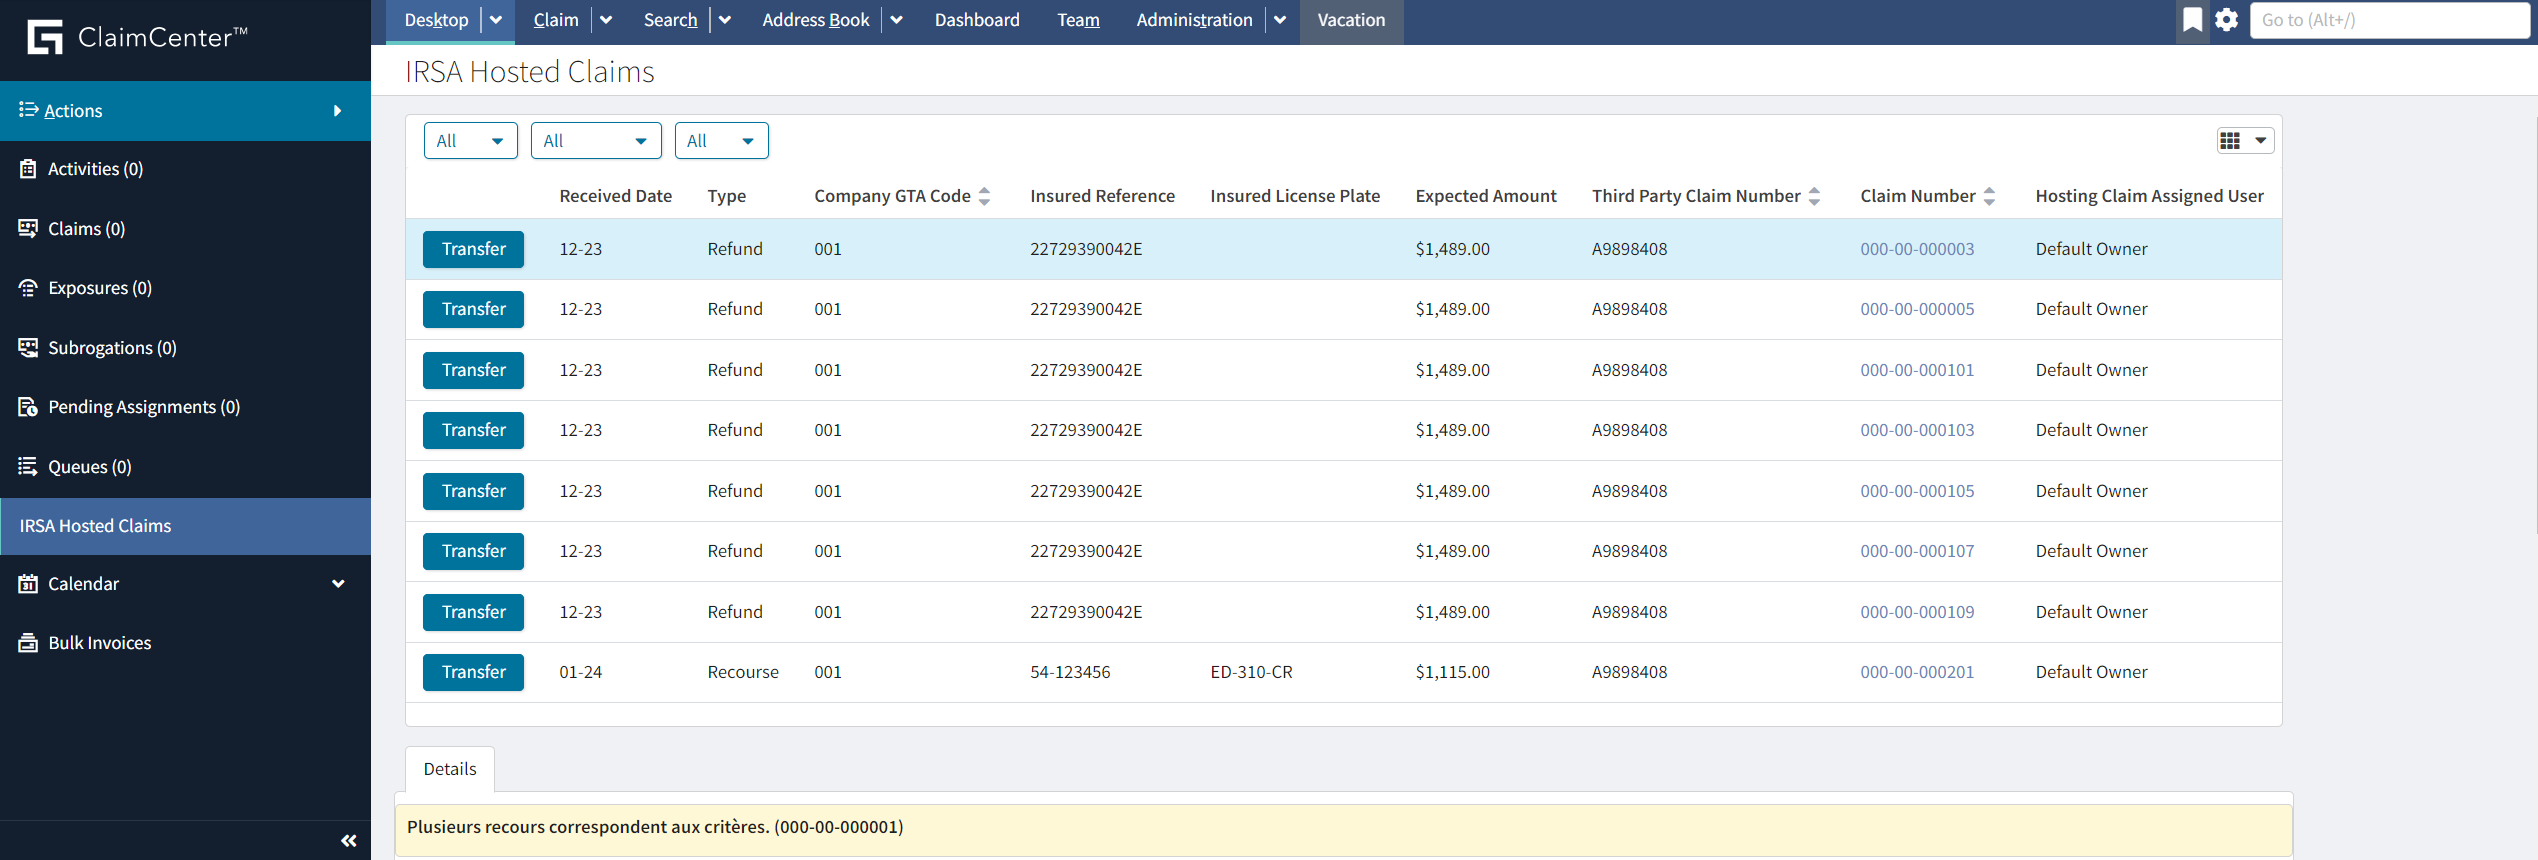This screenshot has height=860, width=2538.
Task: Open the first All filter dropdown
Action: [470, 141]
